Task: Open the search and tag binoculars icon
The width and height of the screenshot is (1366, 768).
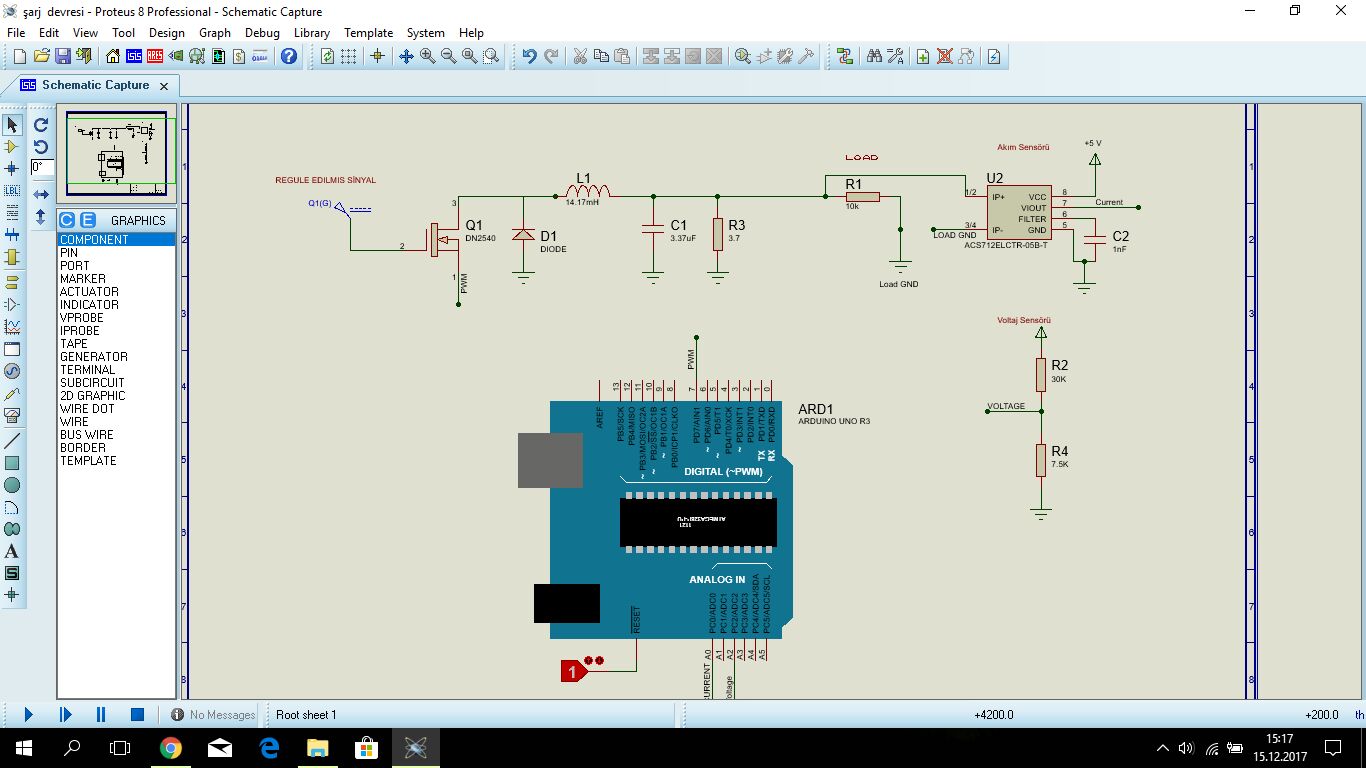Action: (x=874, y=56)
